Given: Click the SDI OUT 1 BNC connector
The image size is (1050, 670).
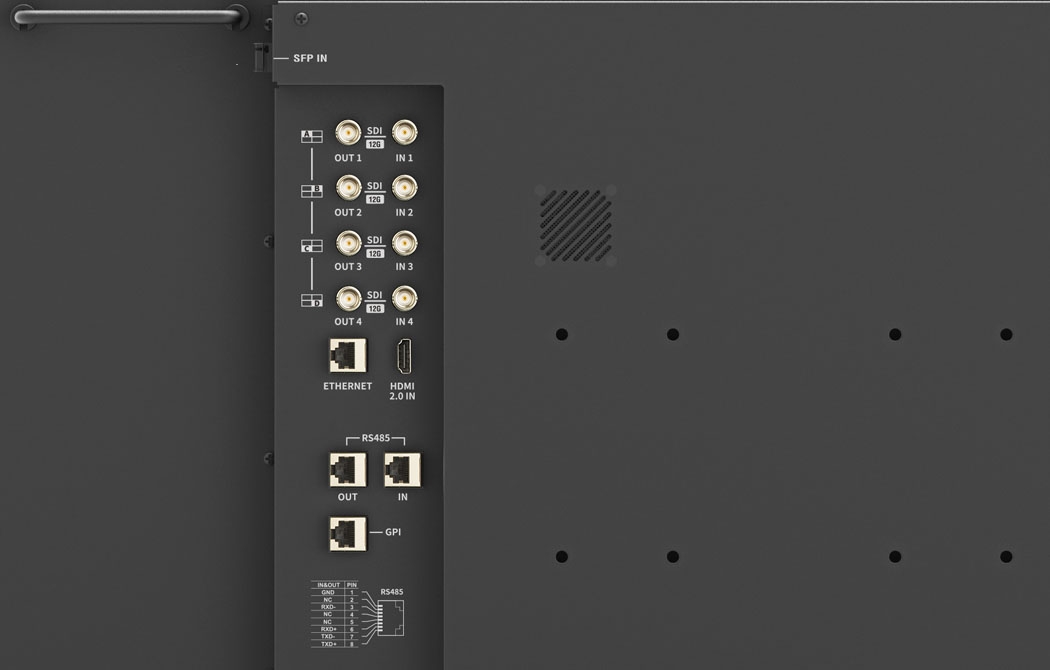Looking at the screenshot, I should [348, 132].
